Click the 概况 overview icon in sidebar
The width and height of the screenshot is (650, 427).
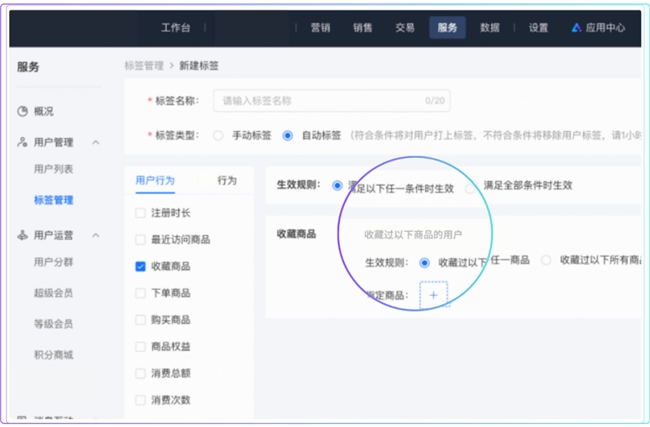(22, 111)
